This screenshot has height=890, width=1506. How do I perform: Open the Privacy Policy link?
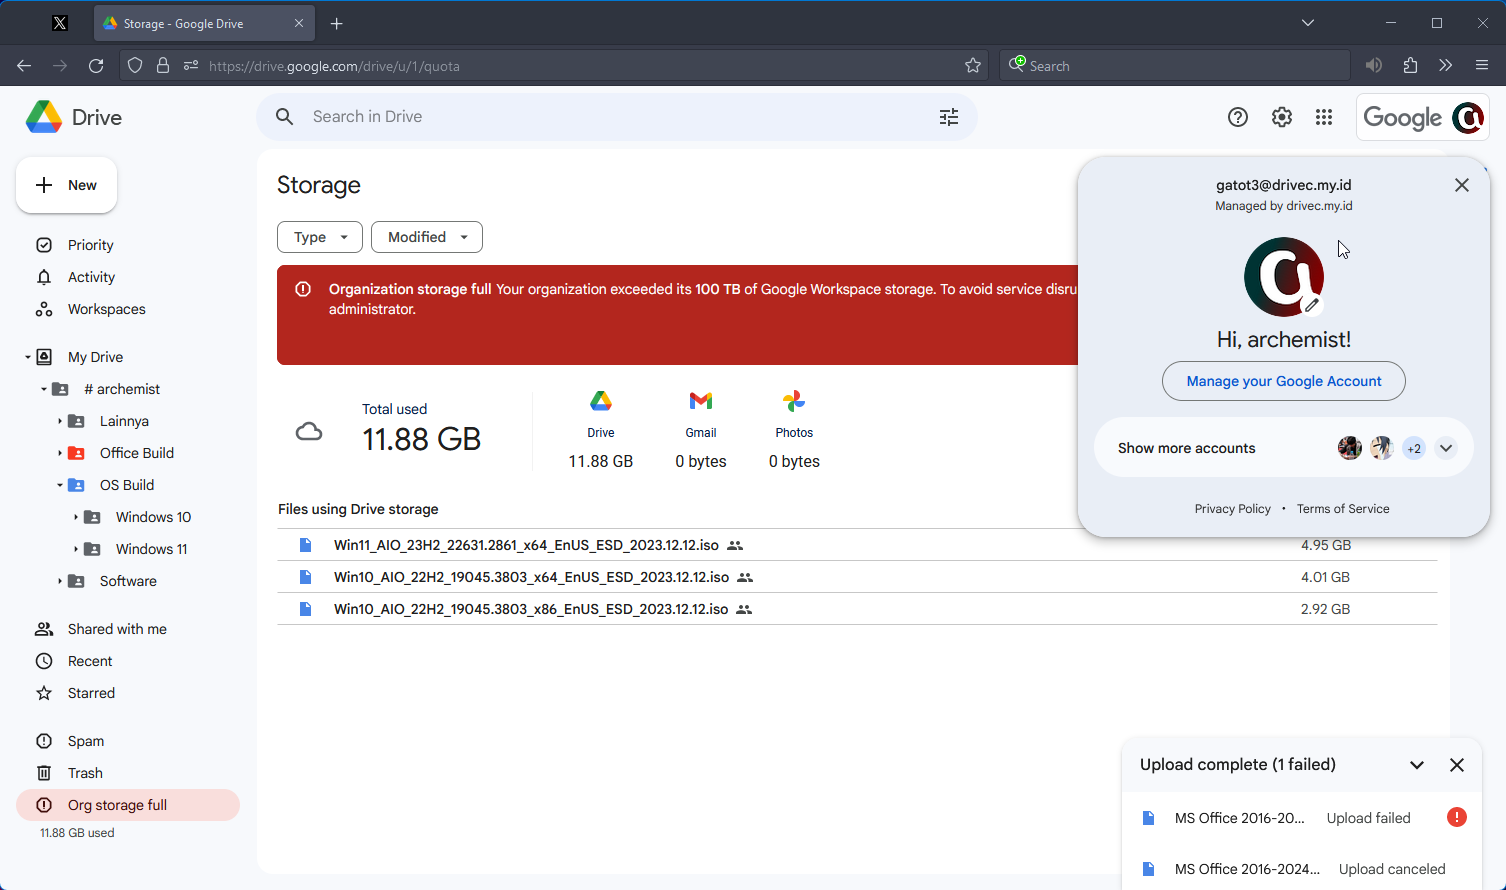click(x=1232, y=509)
